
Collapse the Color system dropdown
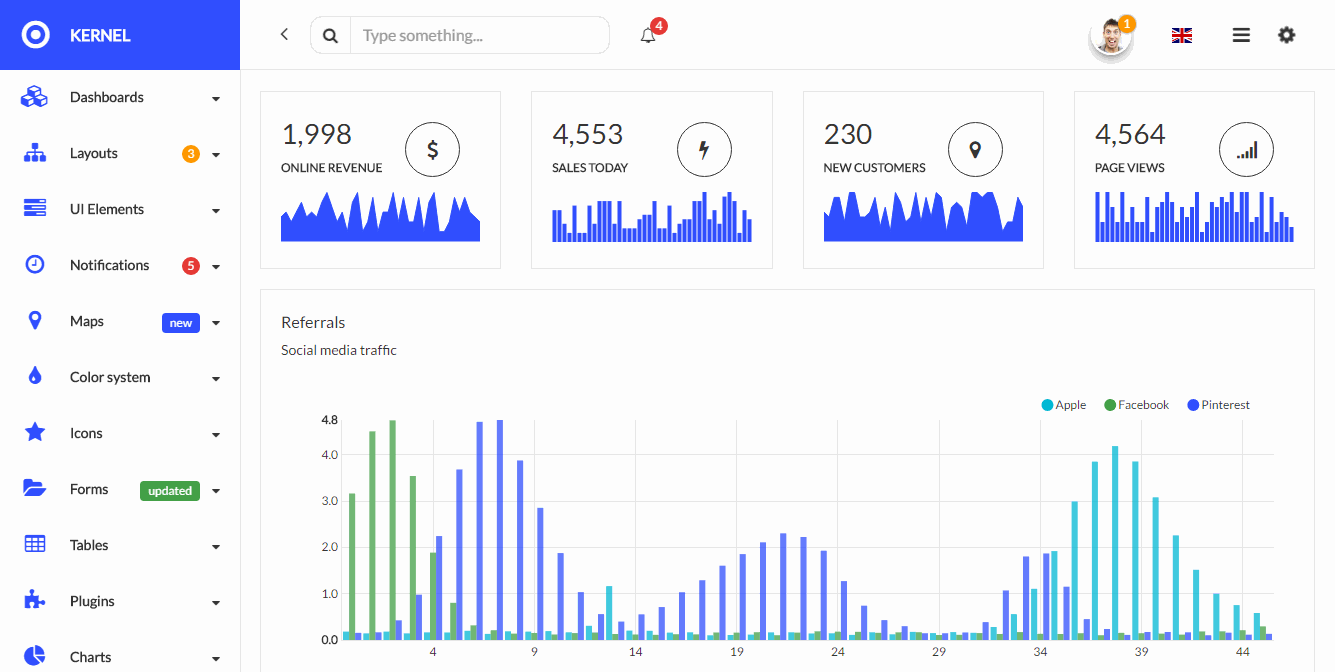tap(110, 377)
